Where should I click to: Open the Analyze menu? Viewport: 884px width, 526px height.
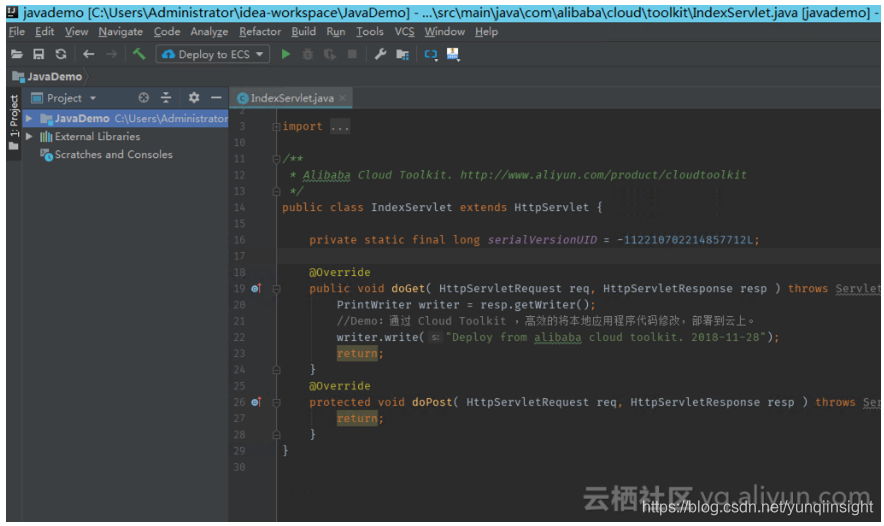(x=209, y=32)
